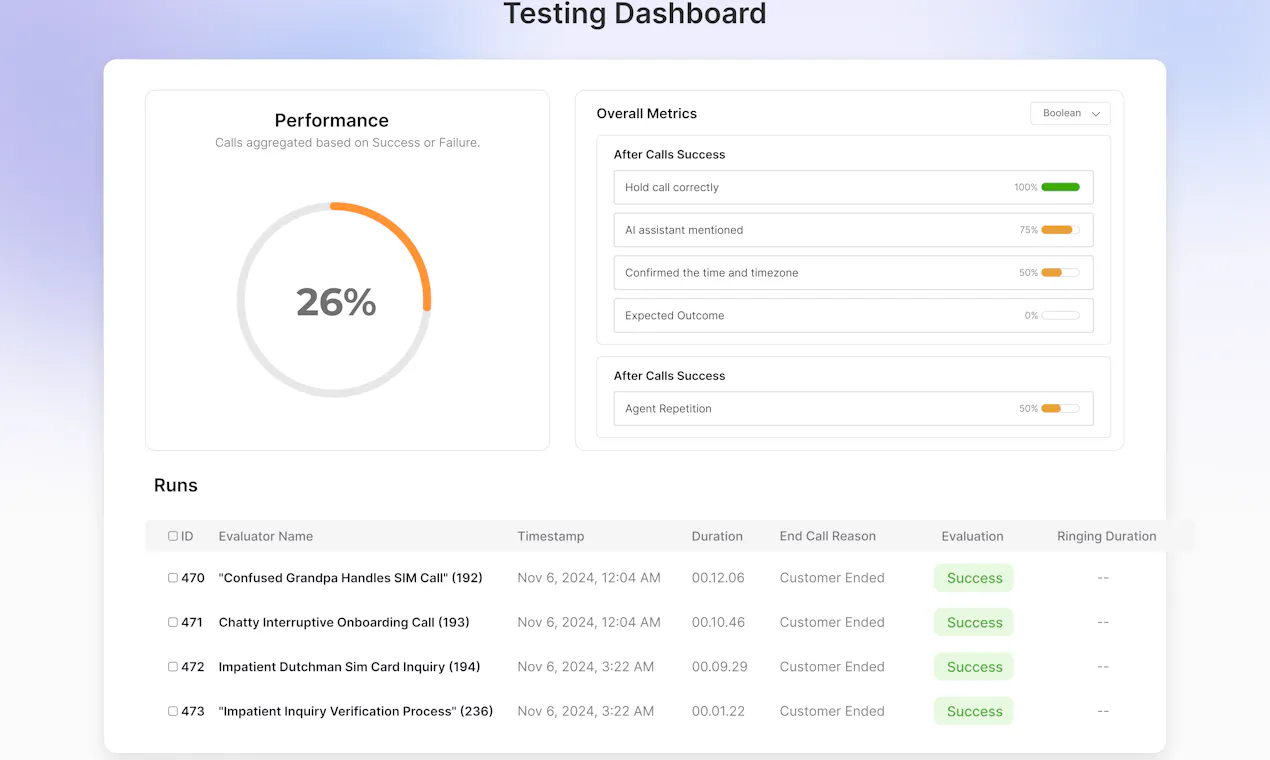The height and width of the screenshot is (760, 1270).
Task: Check the box for run 472
Action: click(173, 667)
